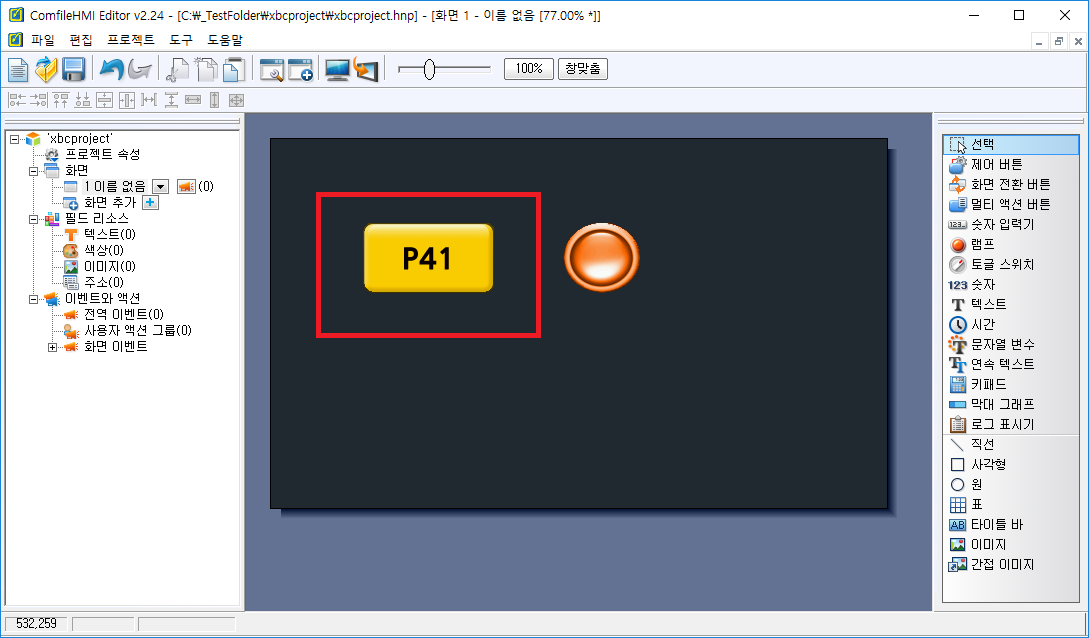Choose the 막대 그래프 bar graph tool
Image resolution: width=1089 pixels, height=638 pixels.
tap(1002, 404)
